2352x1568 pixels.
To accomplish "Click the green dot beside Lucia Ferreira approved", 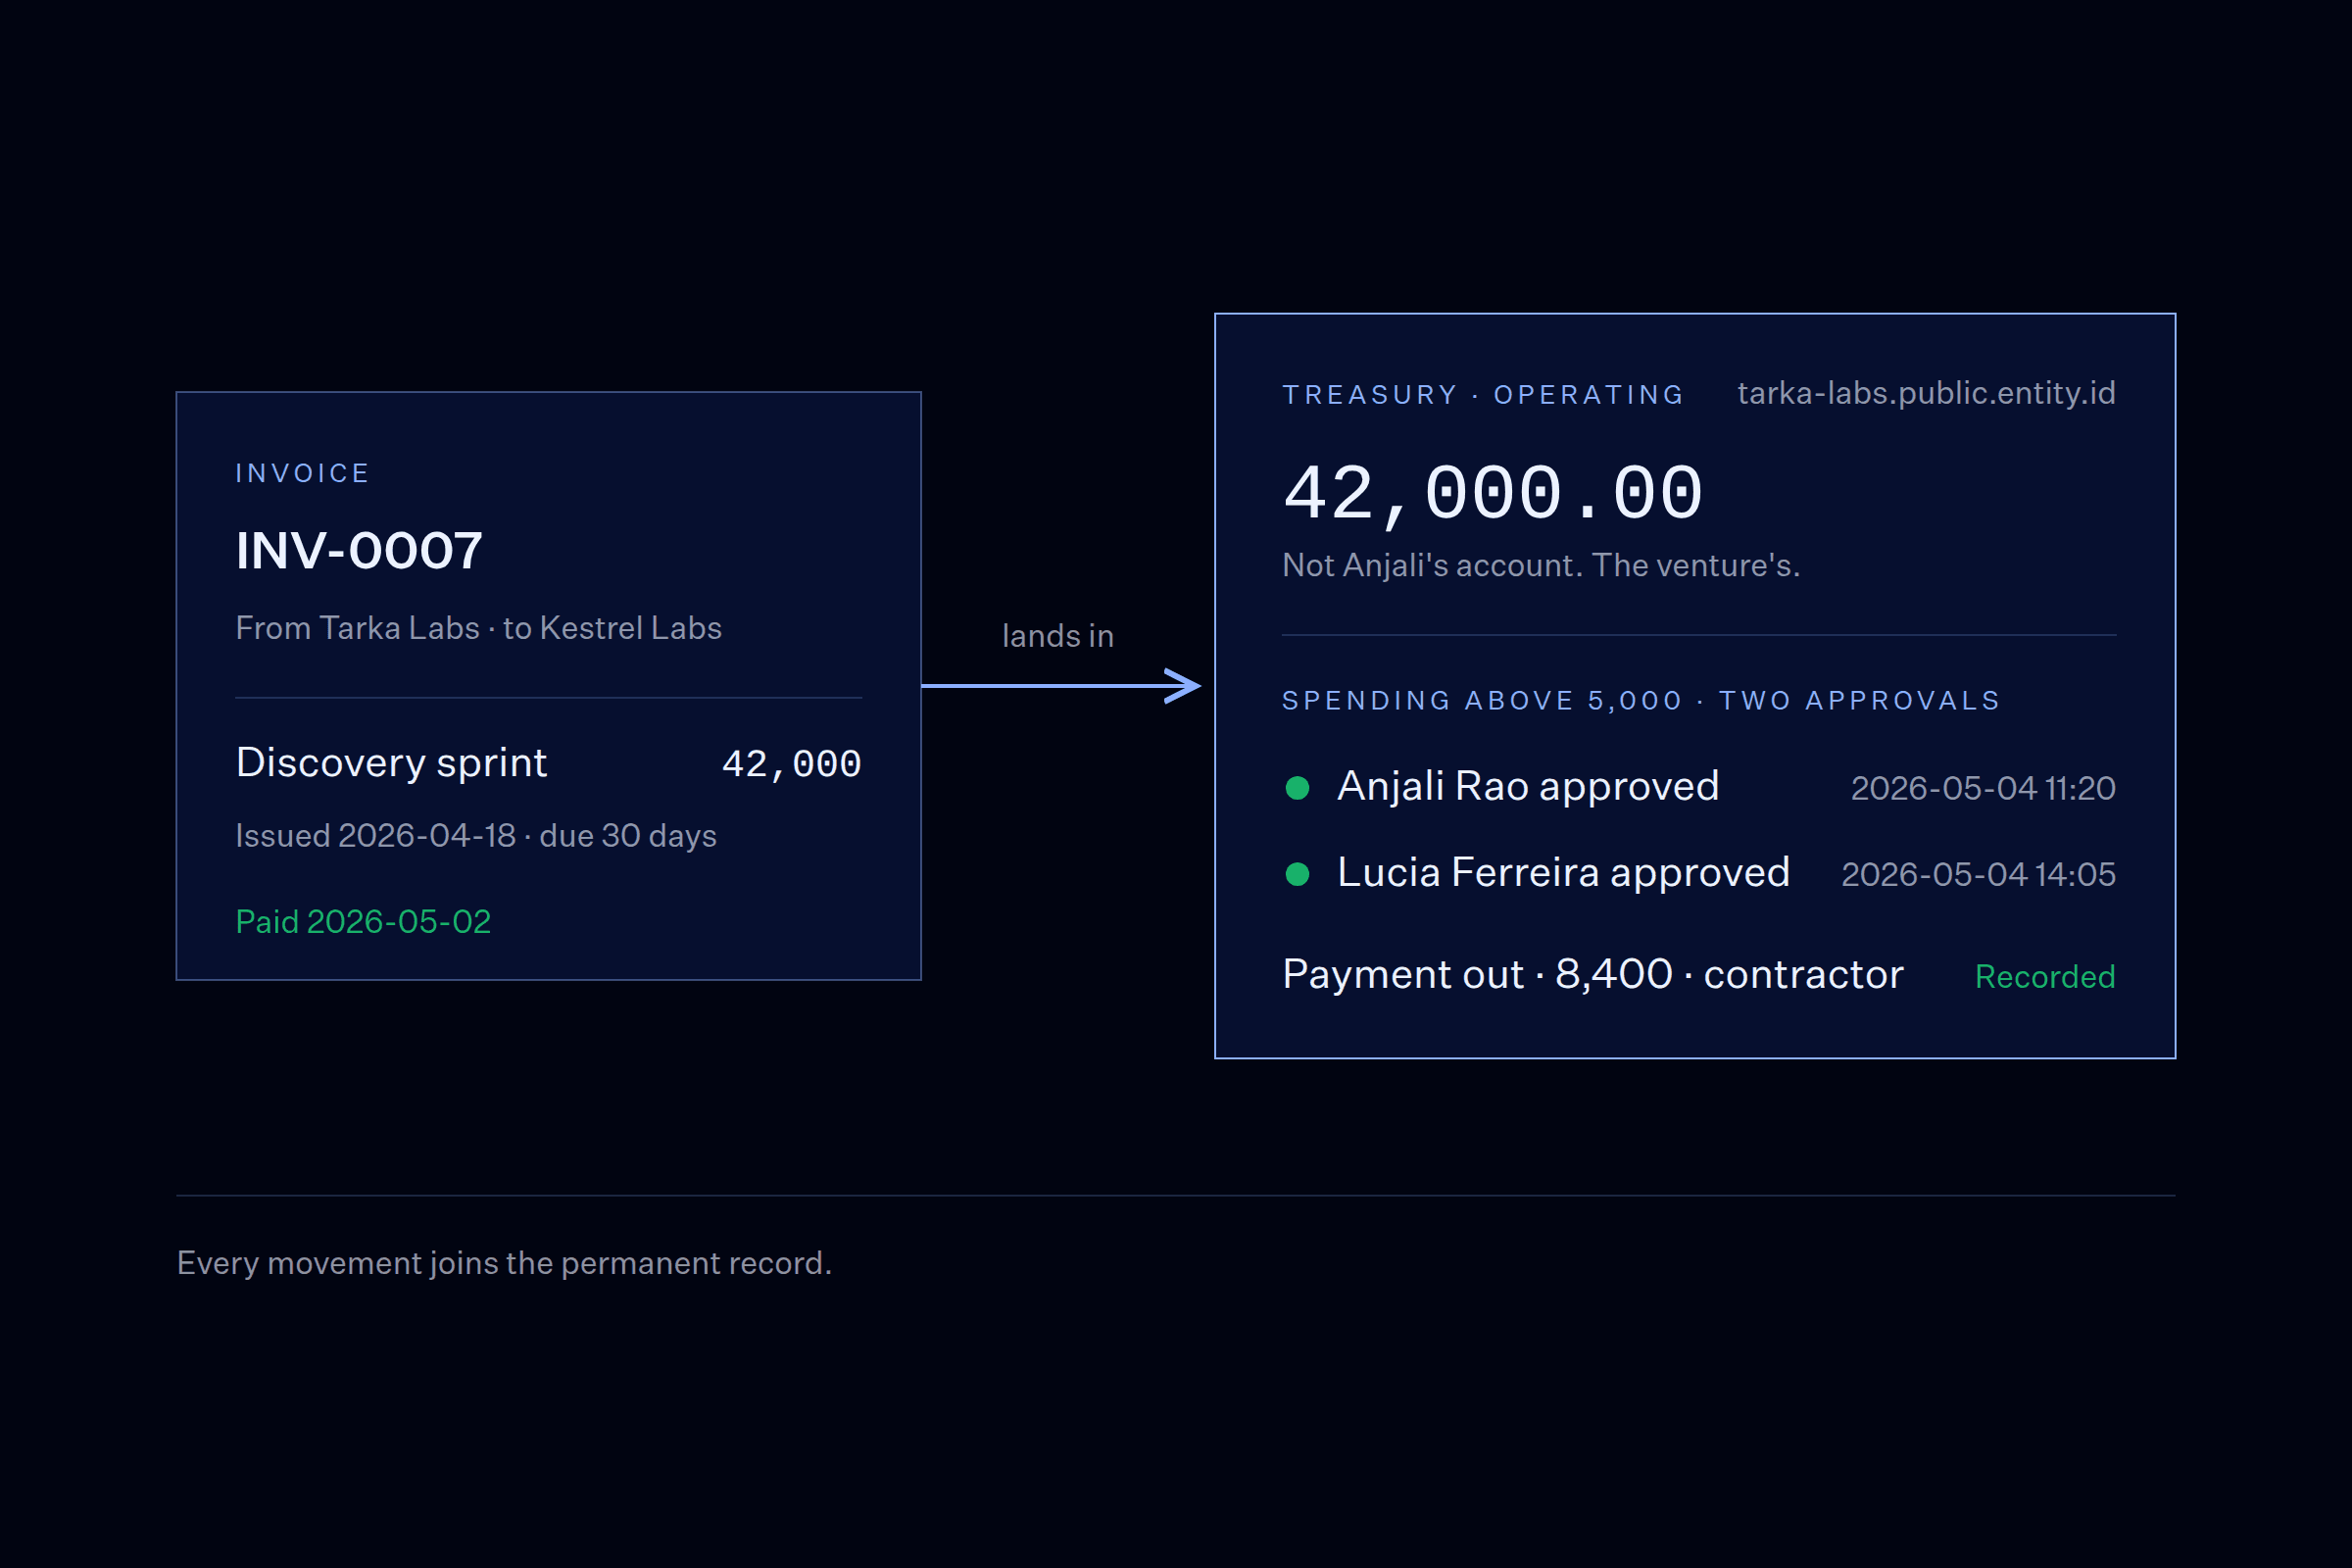I will pos(1297,874).
